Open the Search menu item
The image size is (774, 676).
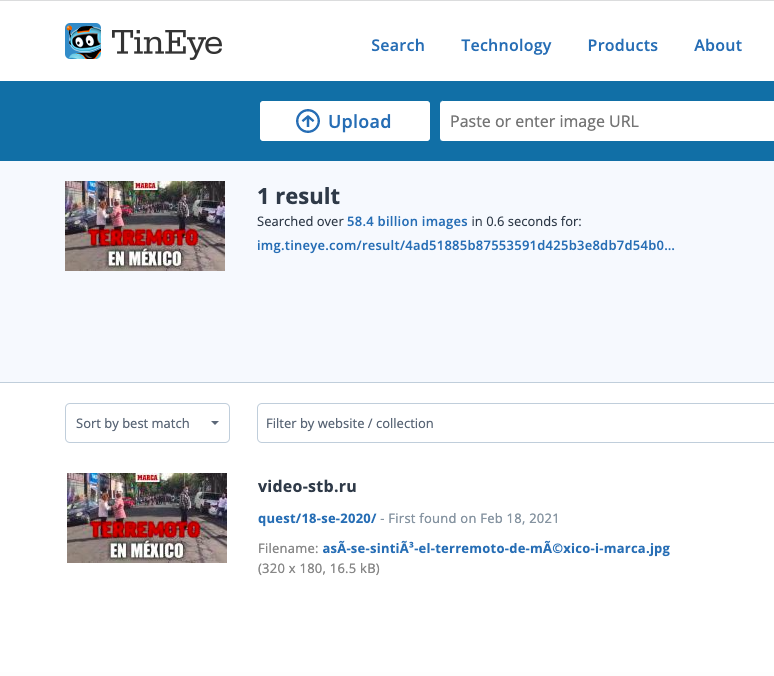[397, 45]
